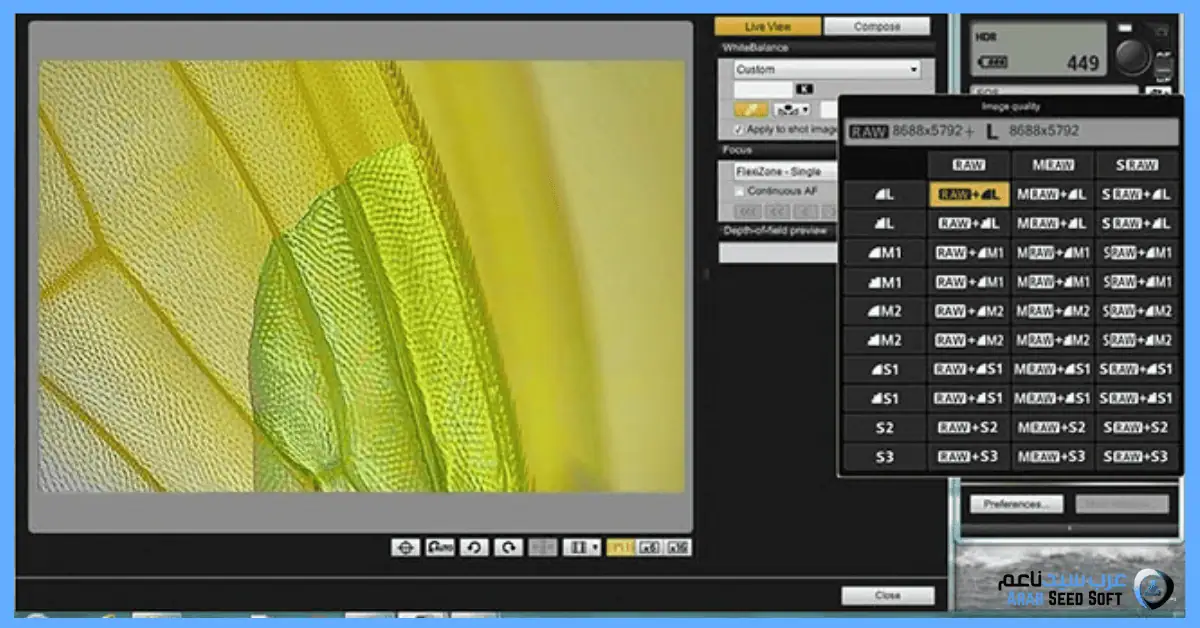Switch to the Compose tab

point(877,27)
